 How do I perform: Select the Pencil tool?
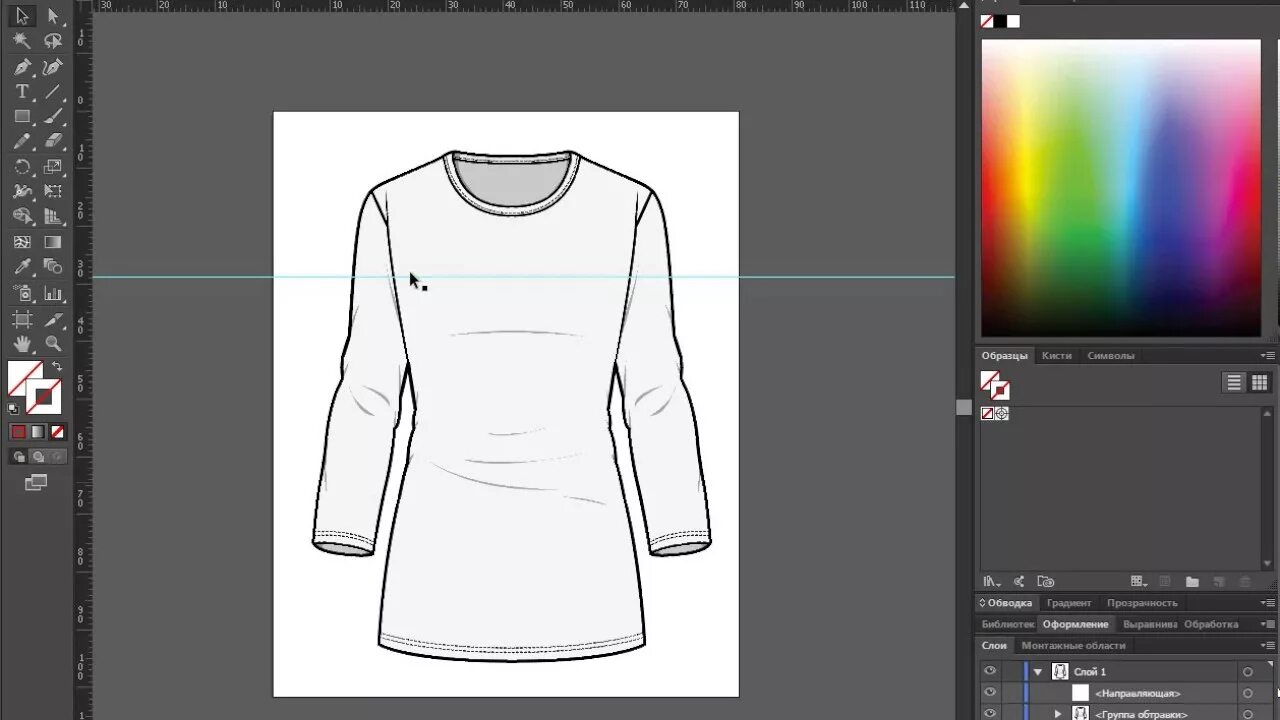coord(22,142)
